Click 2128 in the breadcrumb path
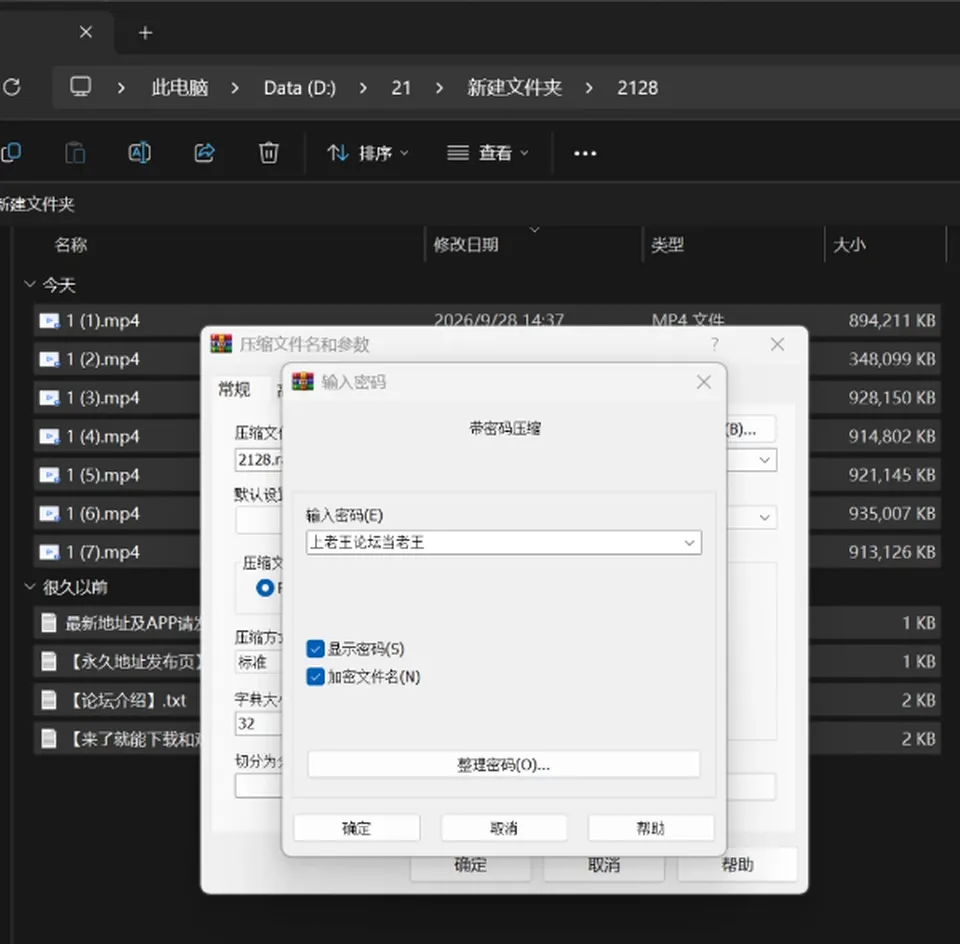Screen dimensions: 960x944 click(637, 88)
